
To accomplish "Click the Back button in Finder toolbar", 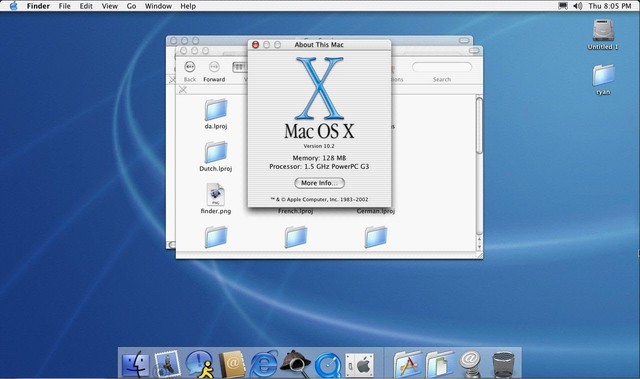I will [190, 71].
